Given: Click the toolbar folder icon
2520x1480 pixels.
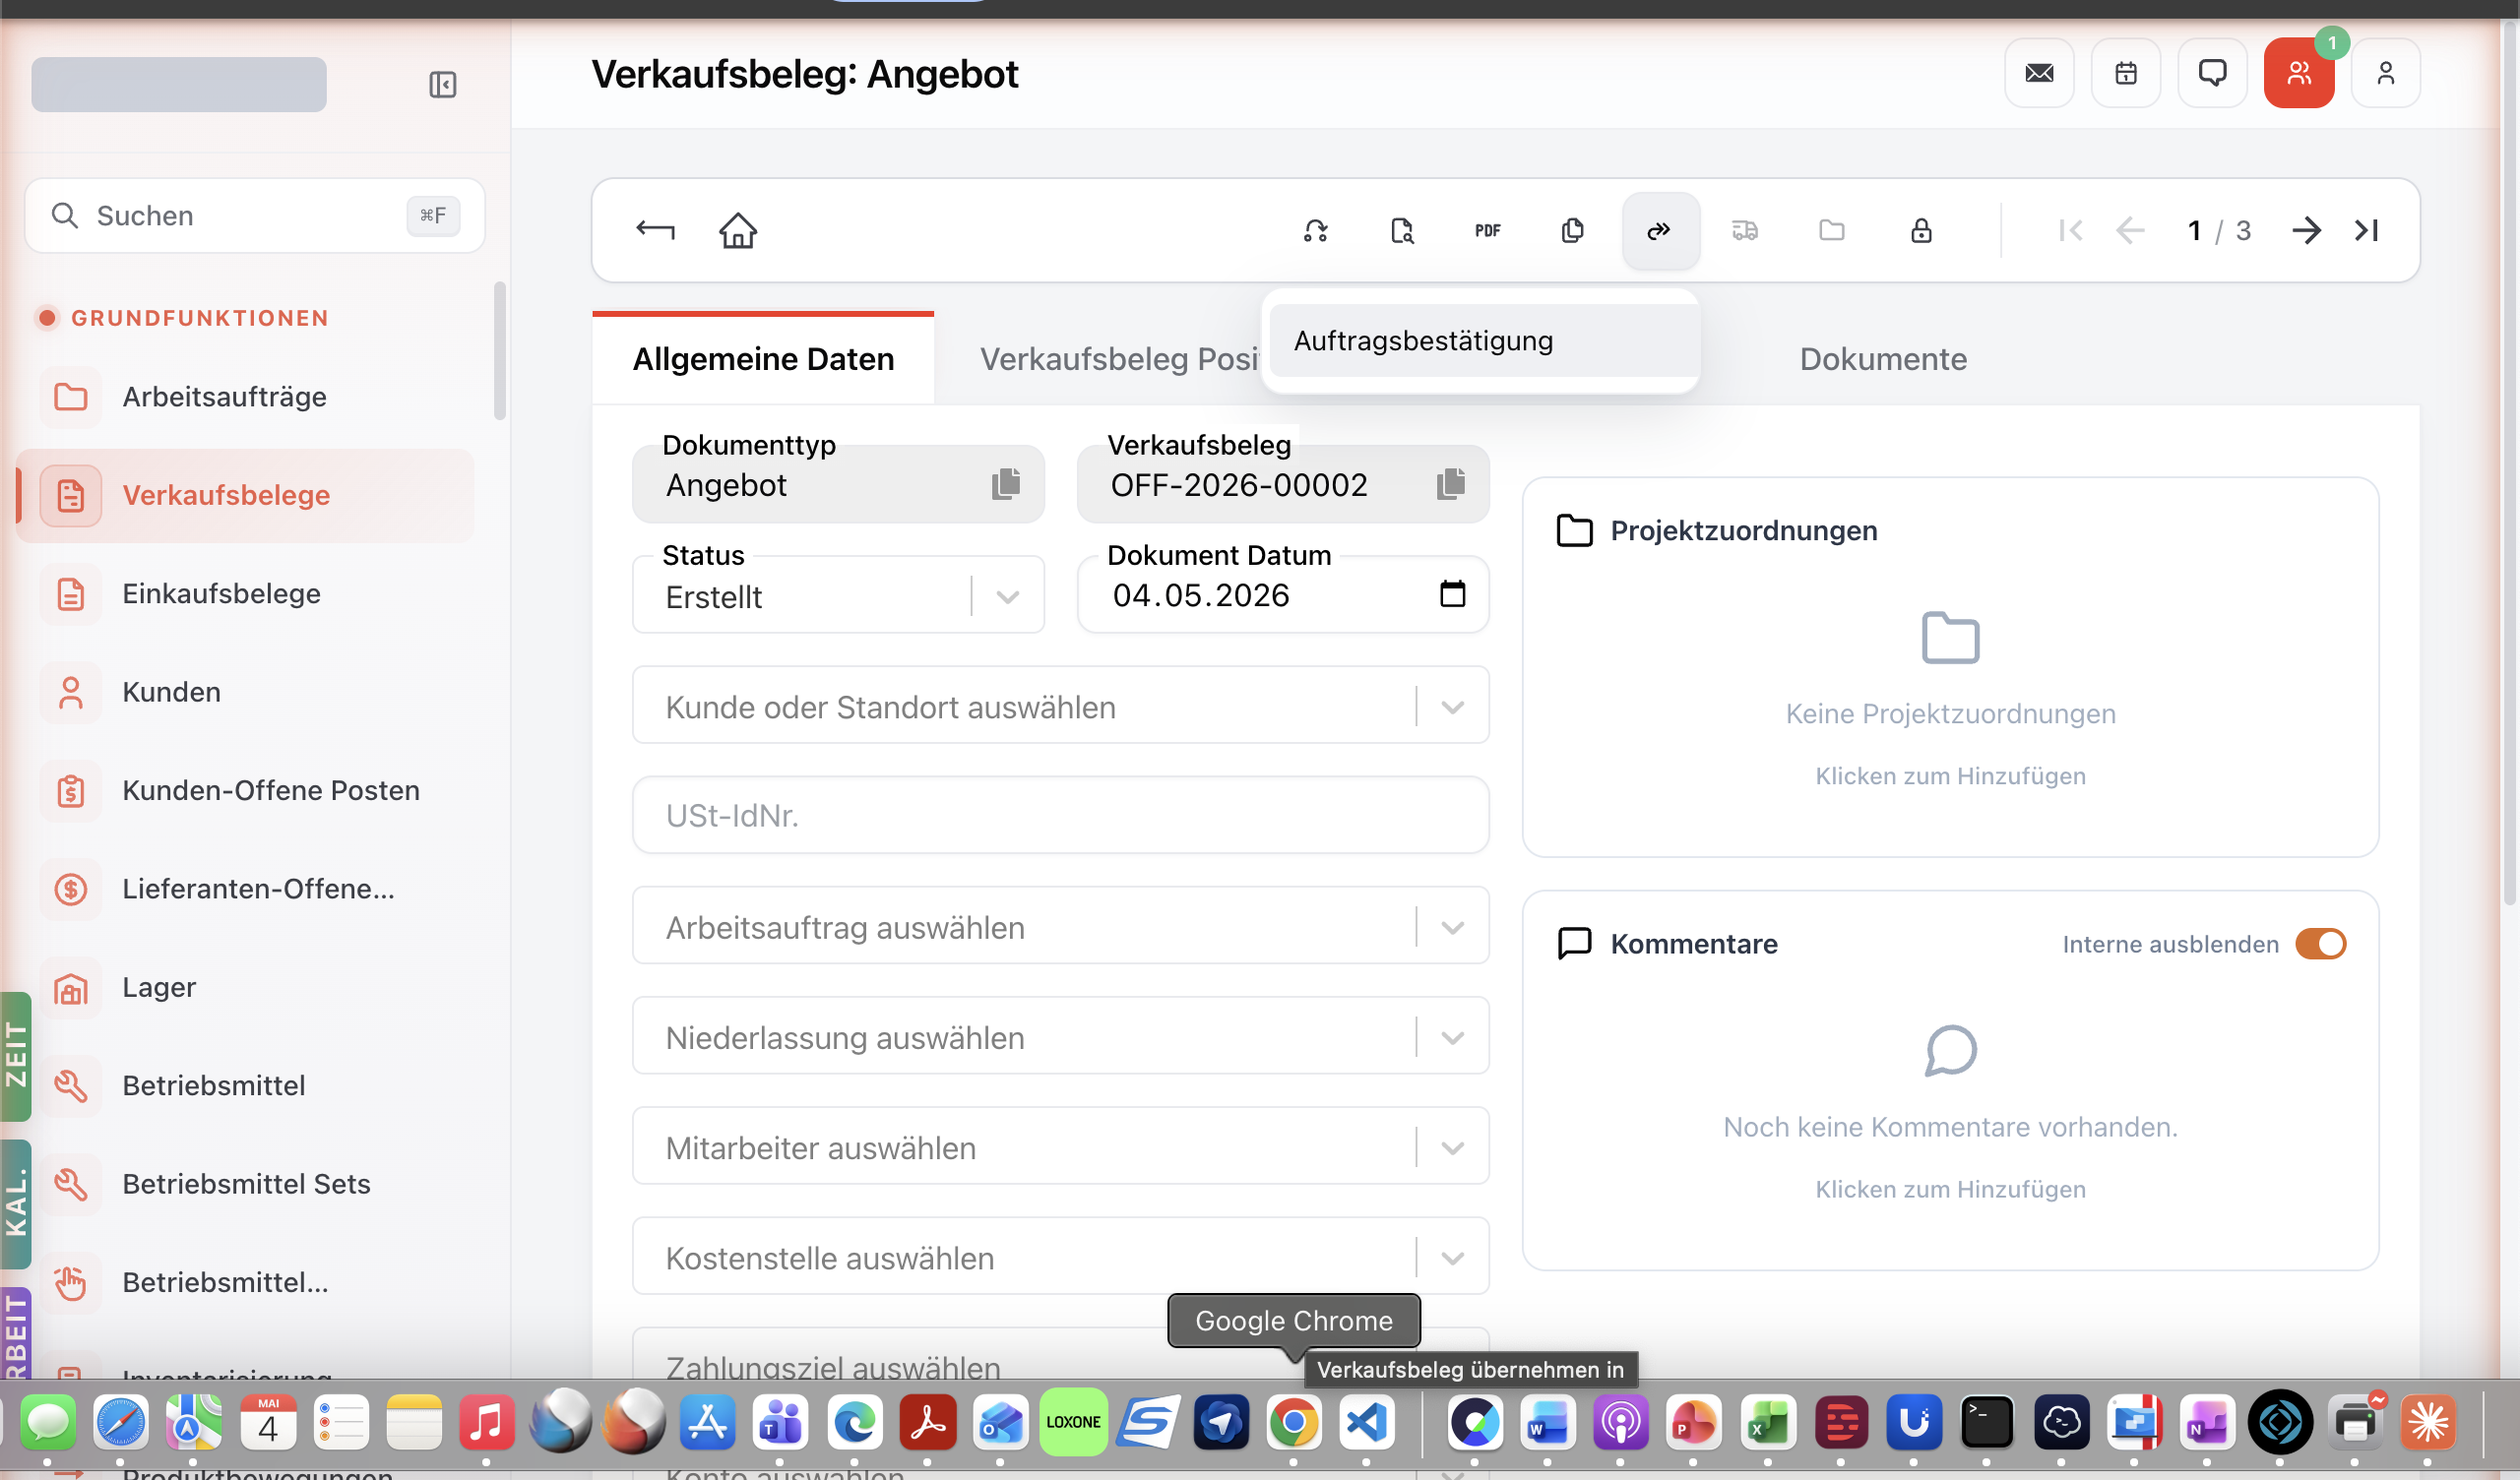Looking at the screenshot, I should coord(1831,231).
